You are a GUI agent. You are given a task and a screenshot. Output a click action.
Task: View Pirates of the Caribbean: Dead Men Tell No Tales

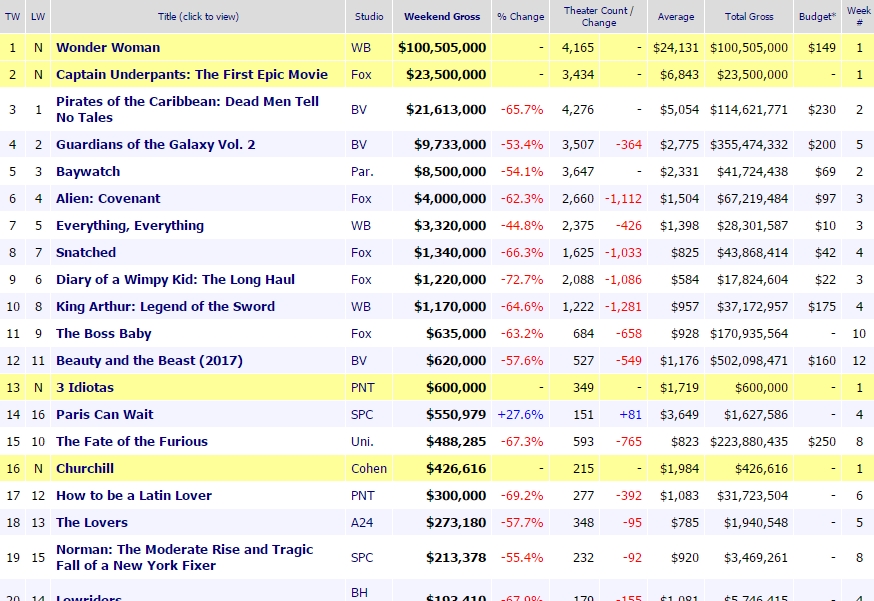187,109
